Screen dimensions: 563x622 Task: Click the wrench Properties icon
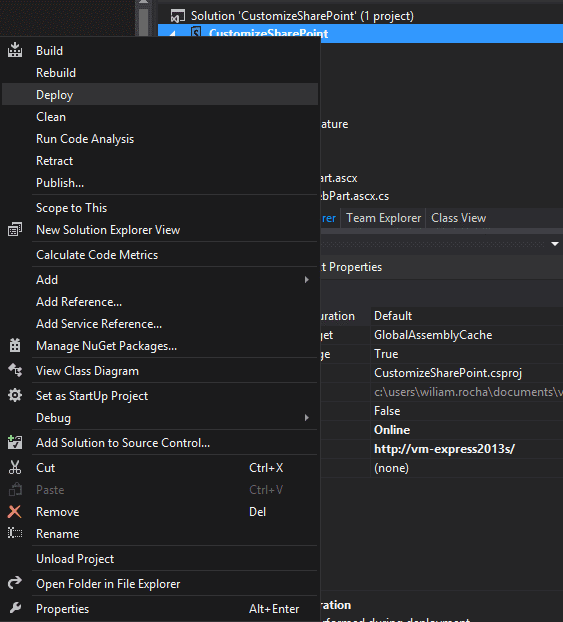(x=15, y=608)
